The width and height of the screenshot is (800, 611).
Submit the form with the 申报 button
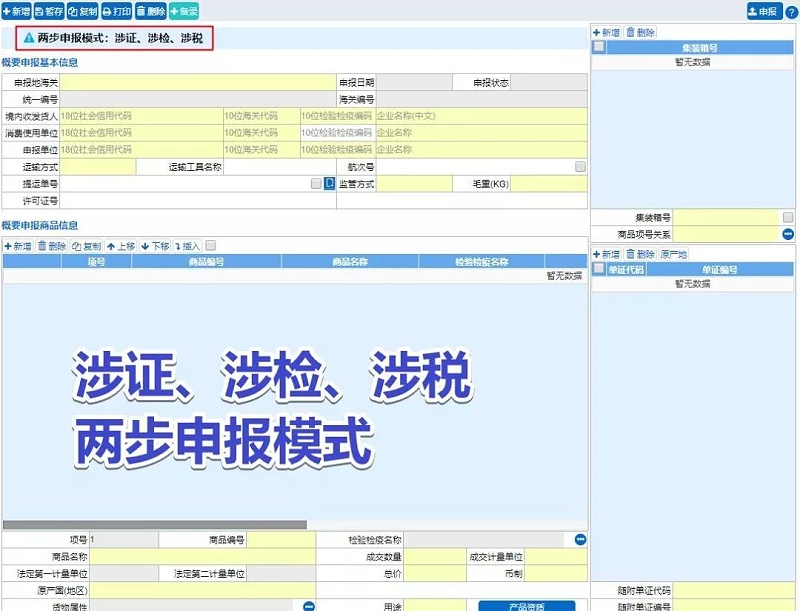pyautogui.click(x=764, y=11)
